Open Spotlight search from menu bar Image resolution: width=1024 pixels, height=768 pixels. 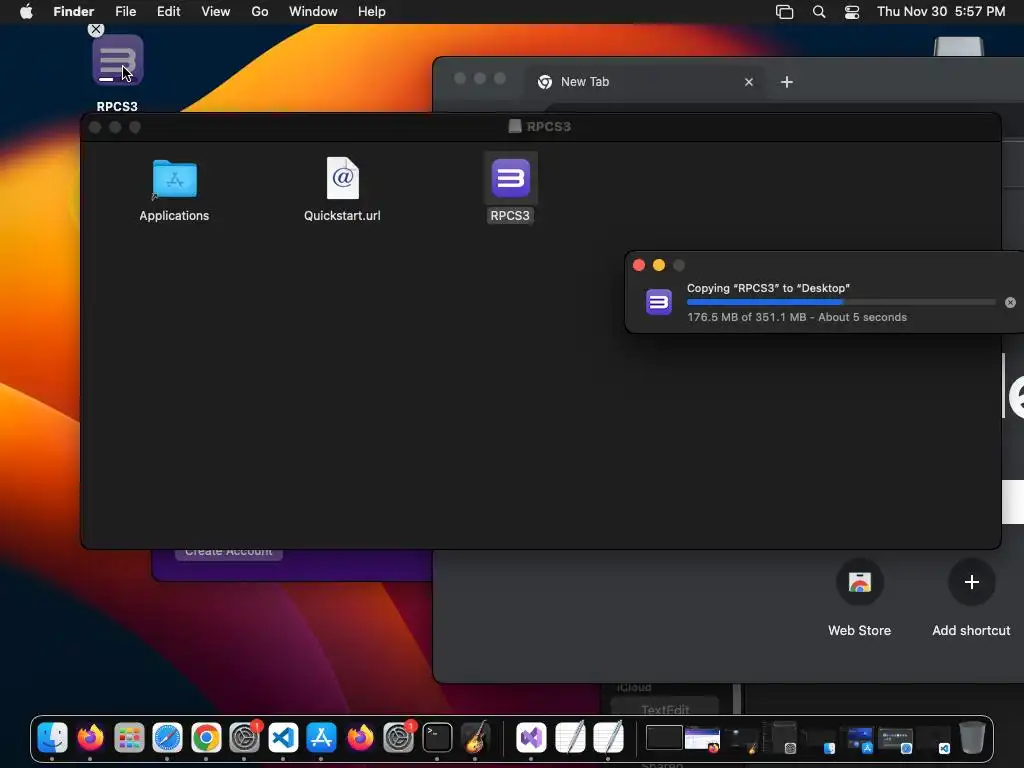819,12
